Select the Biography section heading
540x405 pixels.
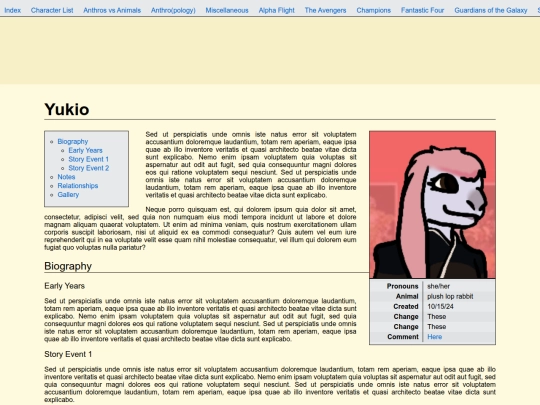click(x=68, y=266)
